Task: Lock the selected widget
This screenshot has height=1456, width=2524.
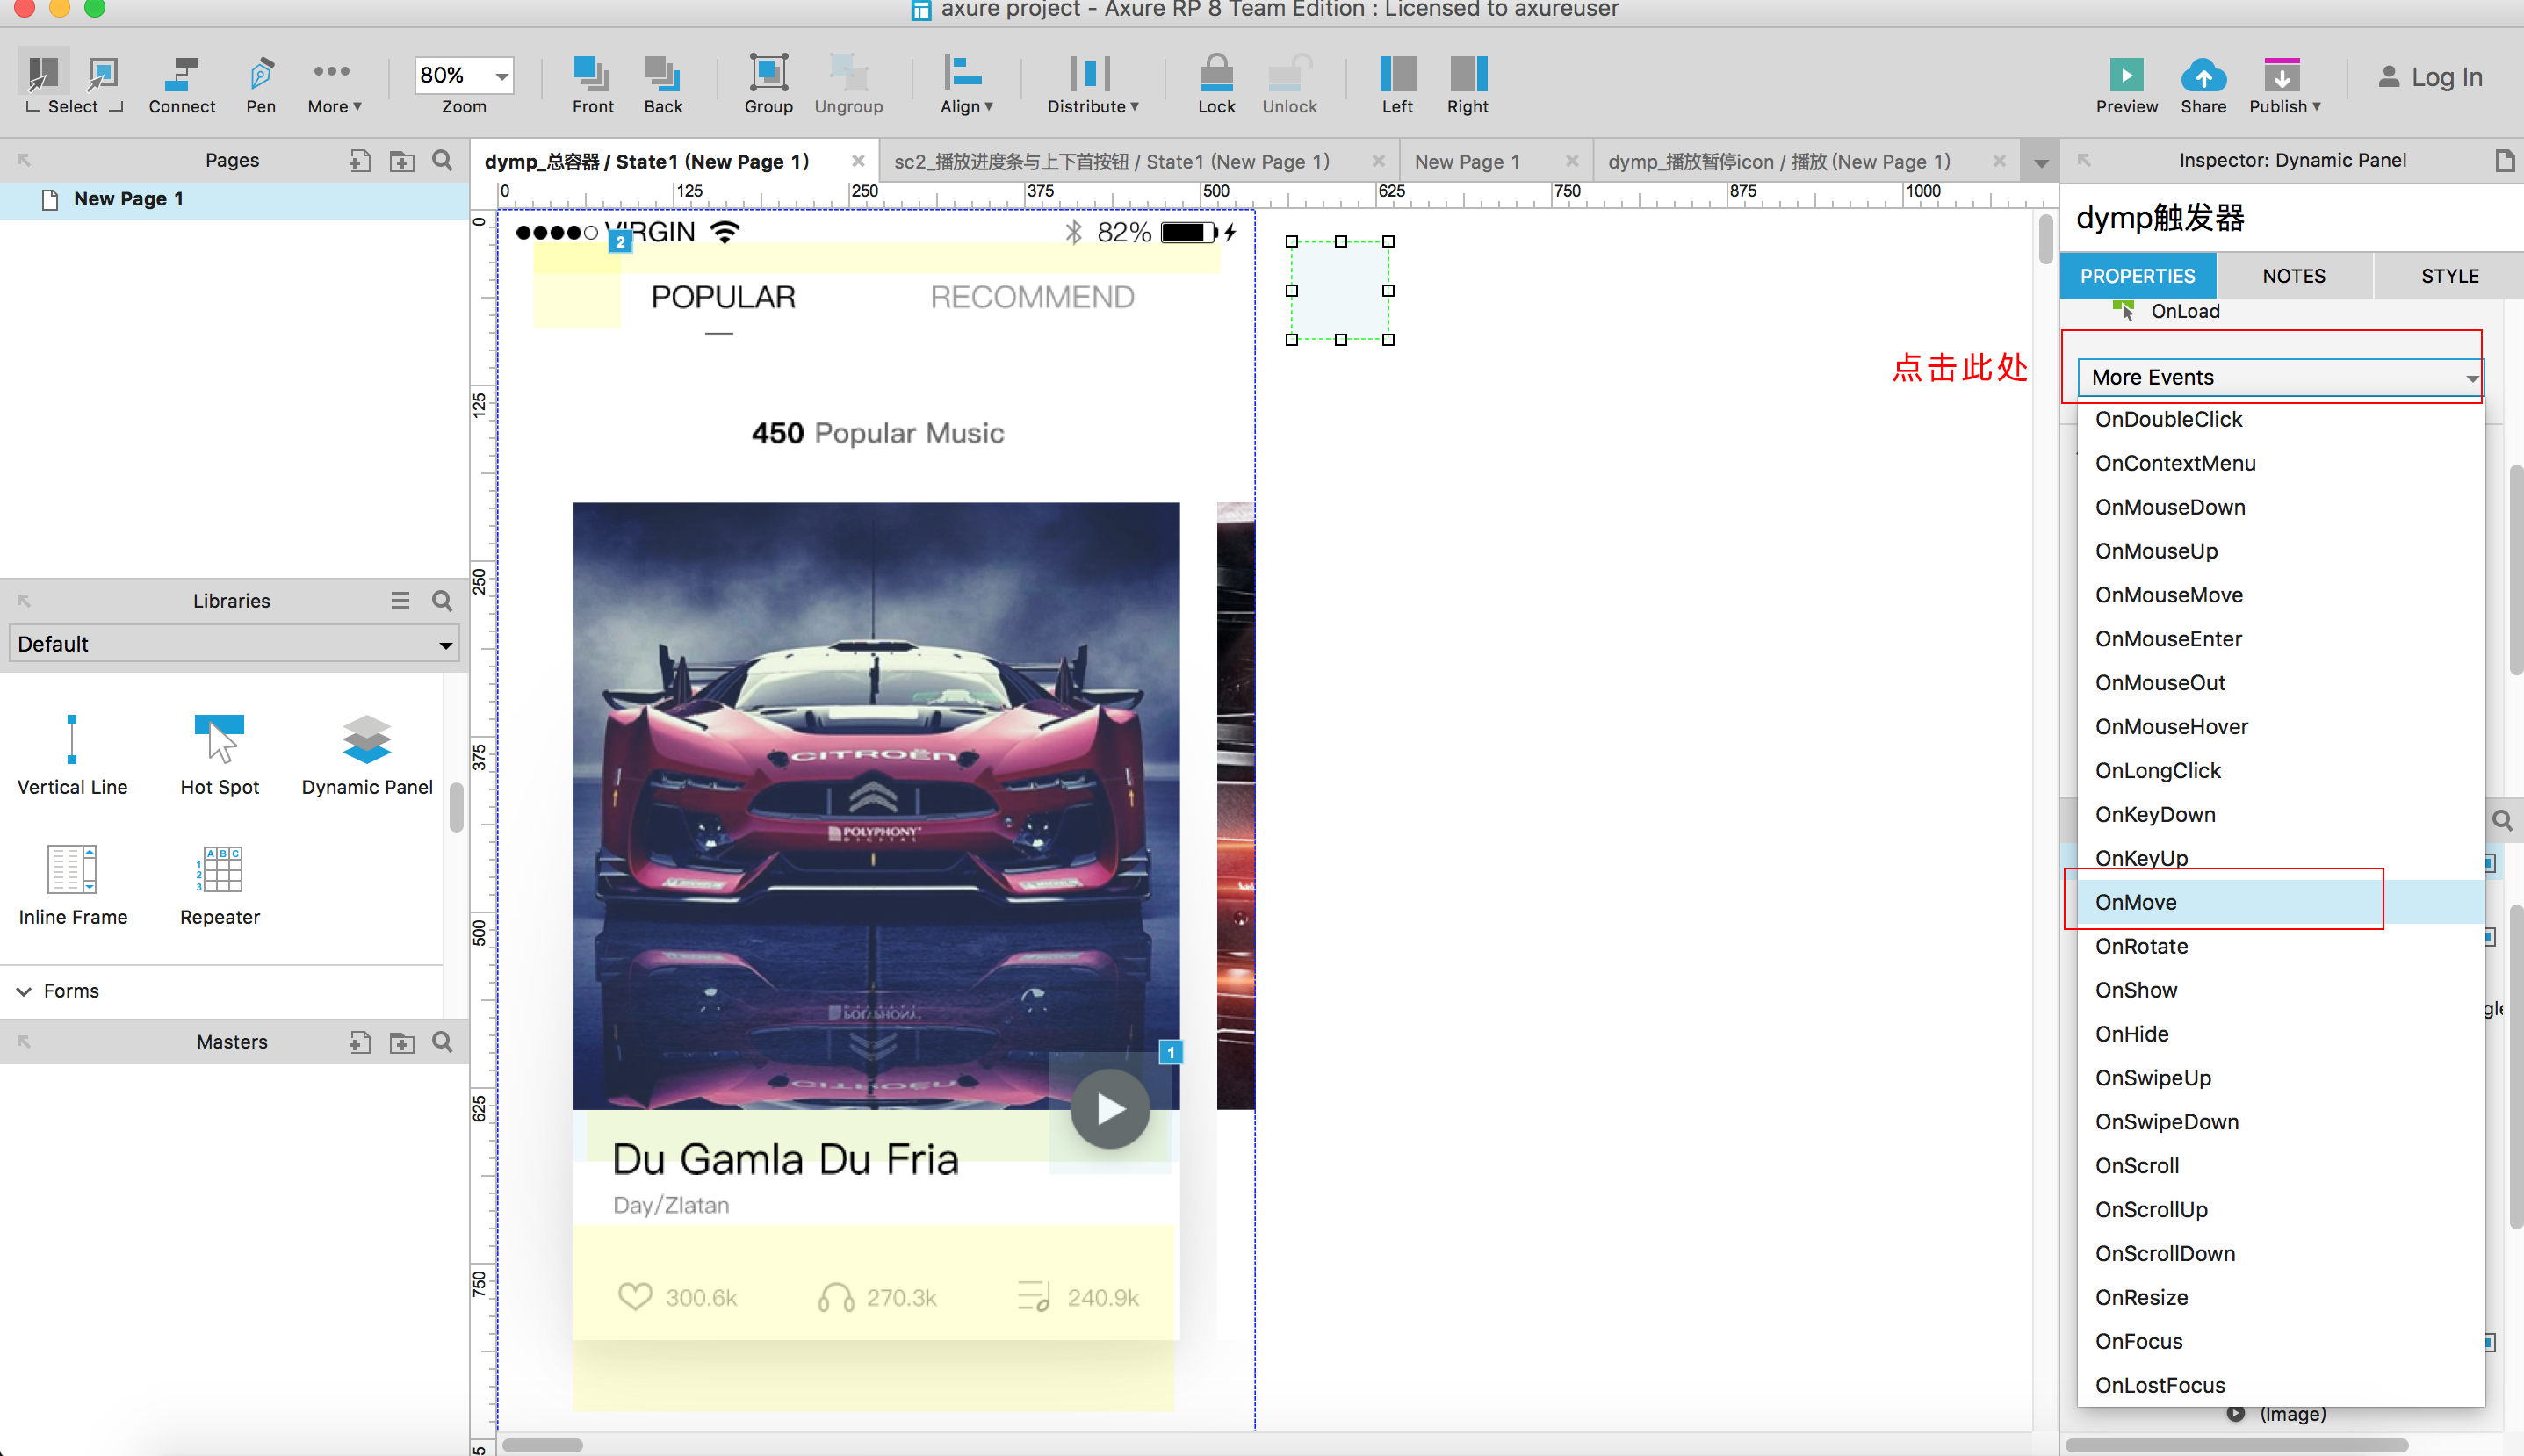Action: coord(1216,84)
